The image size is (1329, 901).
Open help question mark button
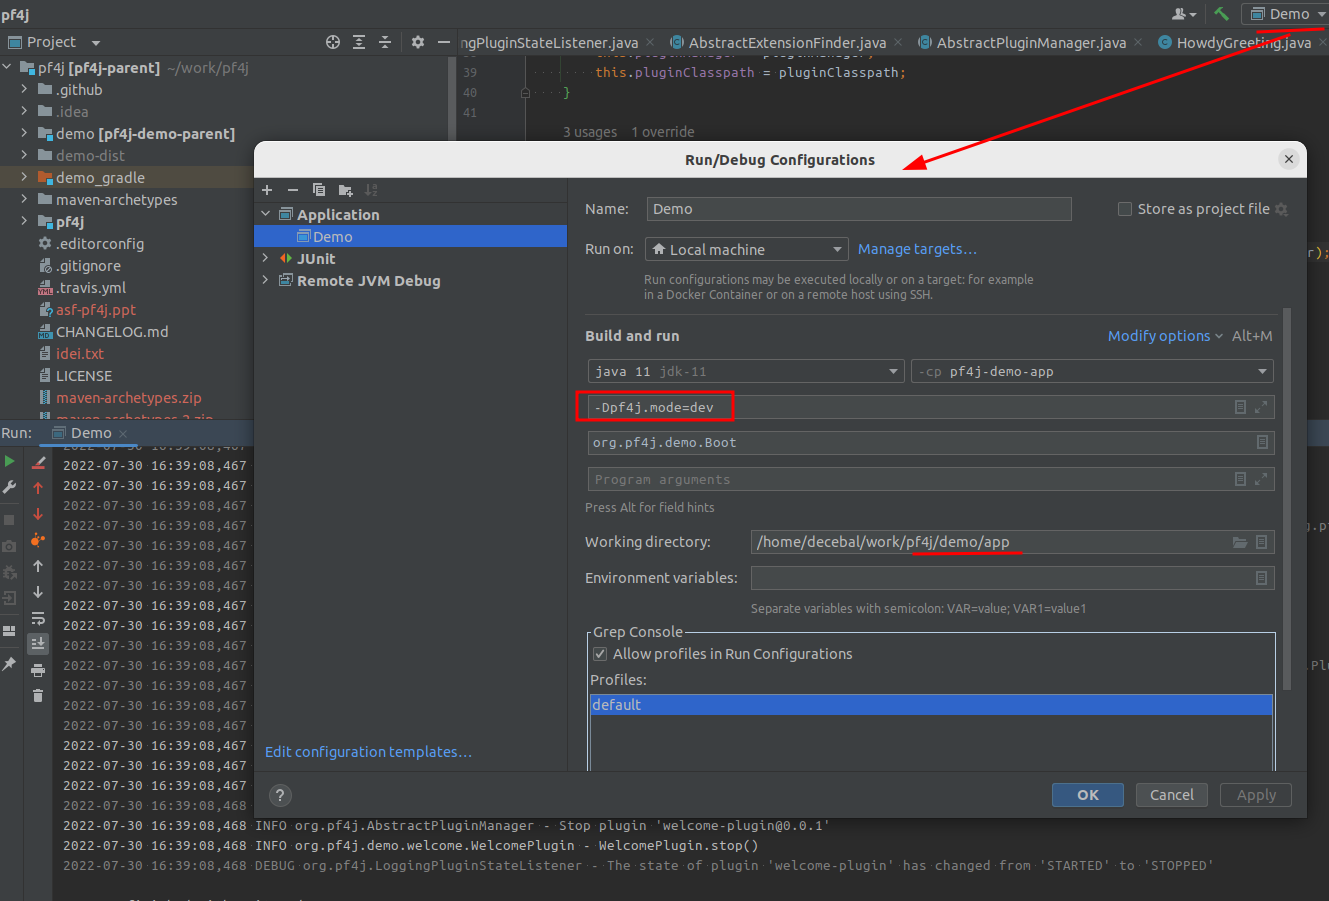pos(280,796)
